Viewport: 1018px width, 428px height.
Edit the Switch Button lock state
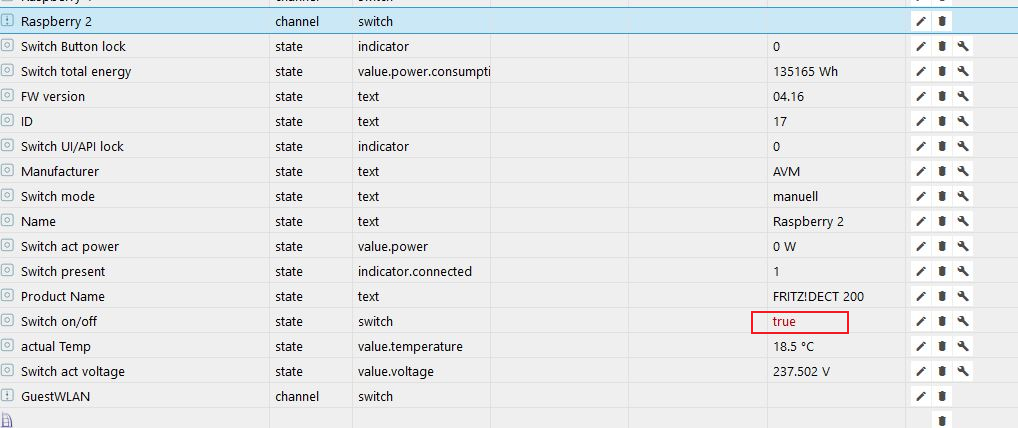[921, 47]
